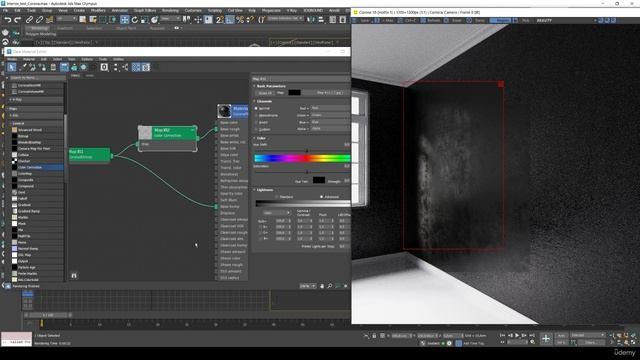Click the Saturation slider handle
Viewport: 640px width, 360px height.
click(x=307, y=172)
